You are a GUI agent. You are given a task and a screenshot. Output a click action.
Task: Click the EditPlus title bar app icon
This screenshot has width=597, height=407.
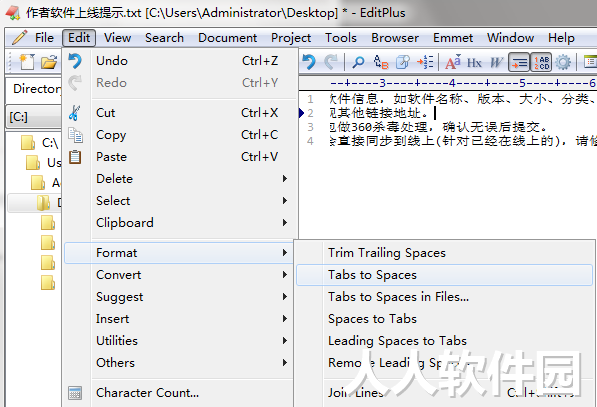(x=13, y=13)
